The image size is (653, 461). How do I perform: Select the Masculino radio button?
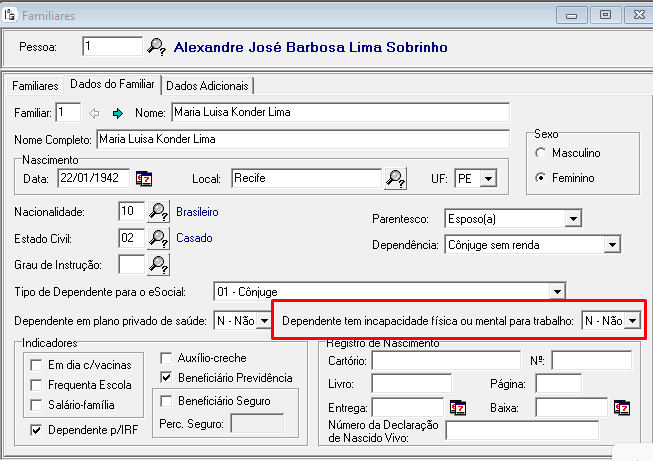point(541,153)
